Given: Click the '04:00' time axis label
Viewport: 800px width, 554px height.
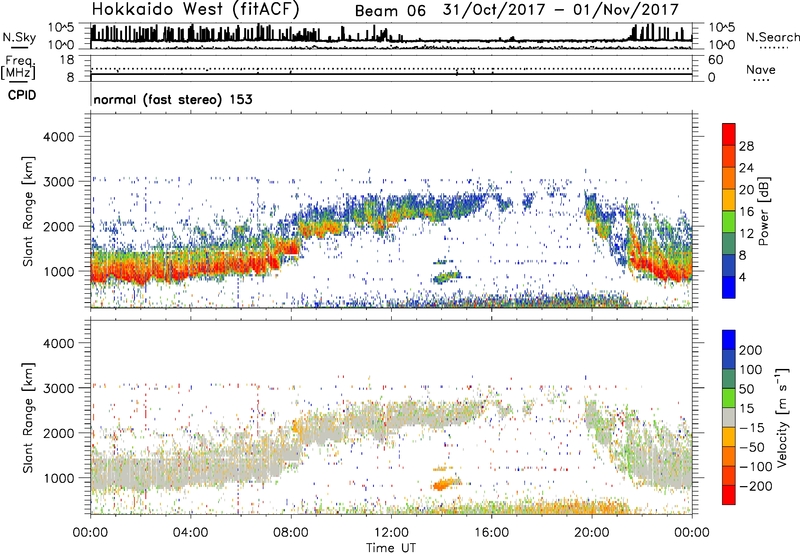Looking at the screenshot, I should [190, 533].
